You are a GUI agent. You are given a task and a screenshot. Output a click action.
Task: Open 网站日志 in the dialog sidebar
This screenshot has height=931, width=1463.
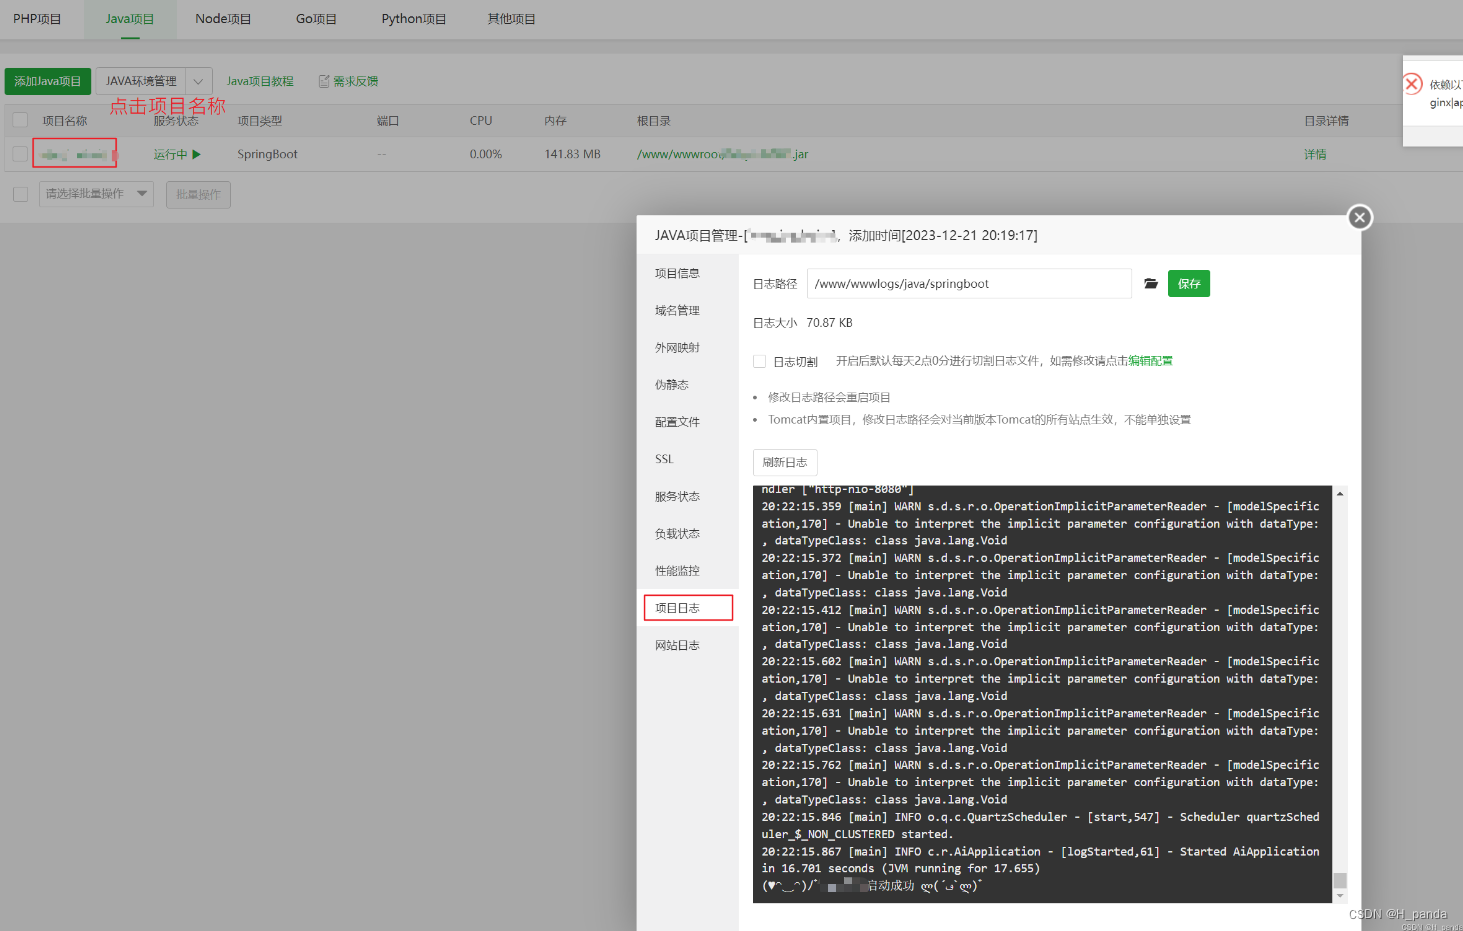pyautogui.click(x=677, y=645)
